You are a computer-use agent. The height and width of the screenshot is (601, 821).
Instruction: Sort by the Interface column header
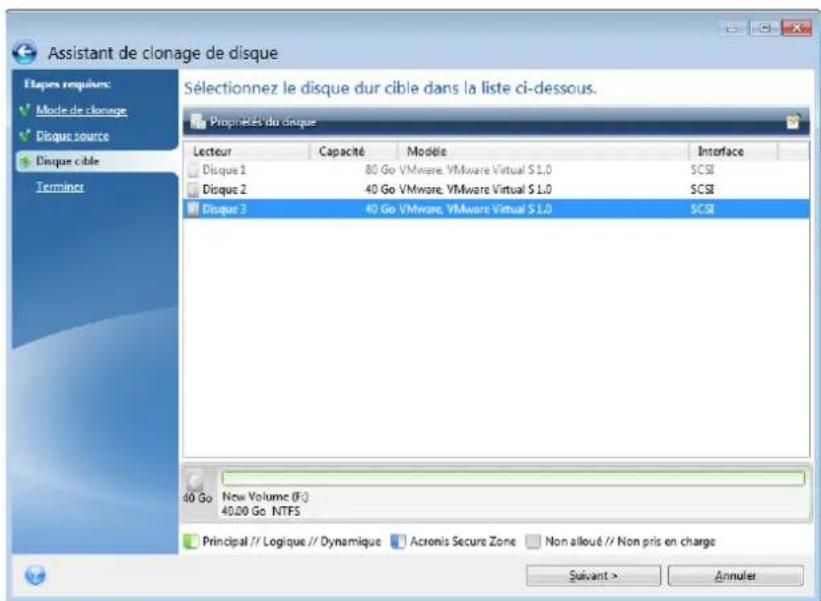tap(733, 151)
